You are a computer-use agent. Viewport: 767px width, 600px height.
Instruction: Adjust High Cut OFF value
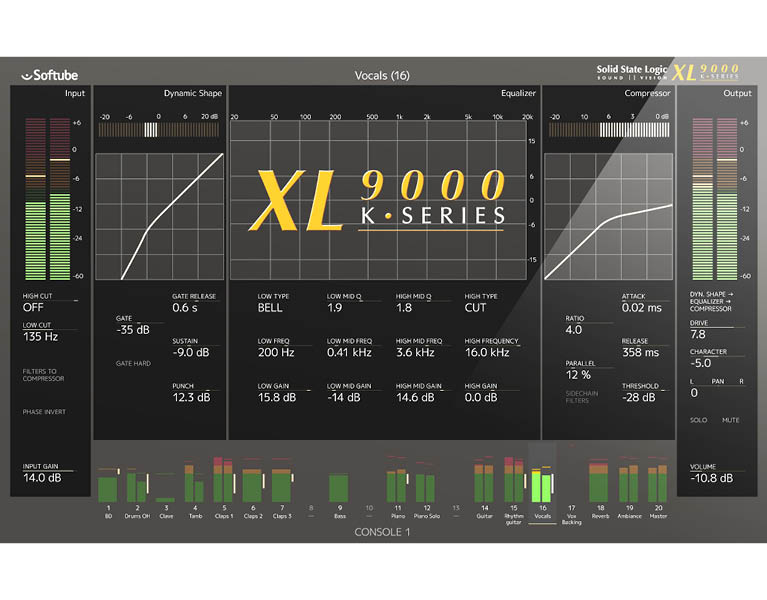pyautogui.click(x=33, y=308)
